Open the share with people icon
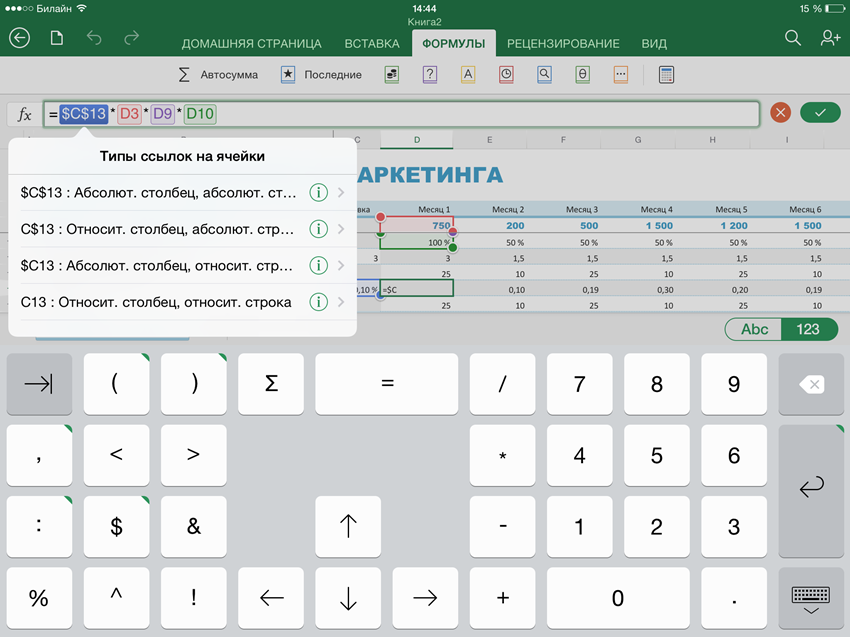 click(x=830, y=38)
